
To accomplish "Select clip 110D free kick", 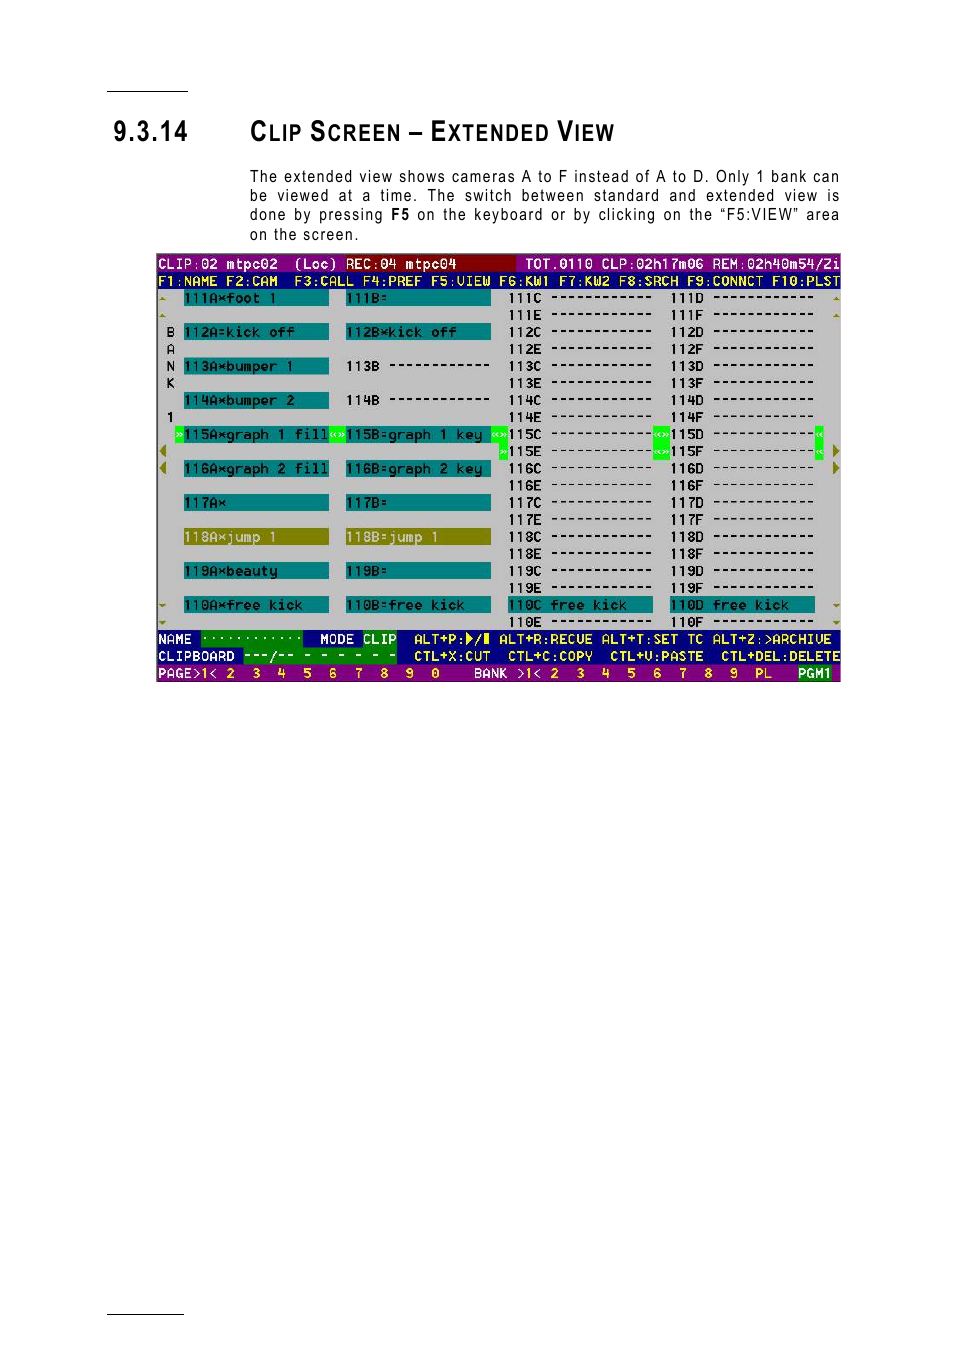I will point(742,605).
